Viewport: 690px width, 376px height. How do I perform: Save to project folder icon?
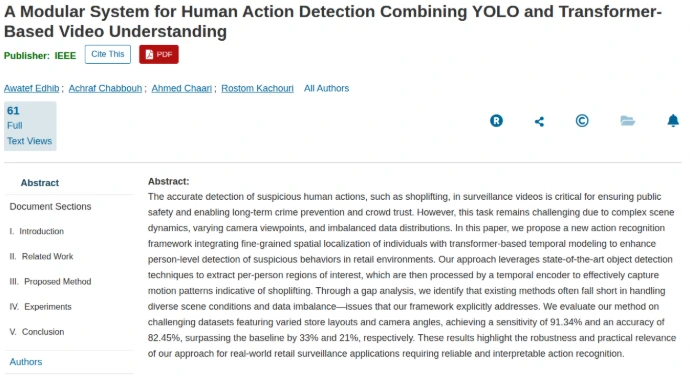(628, 121)
